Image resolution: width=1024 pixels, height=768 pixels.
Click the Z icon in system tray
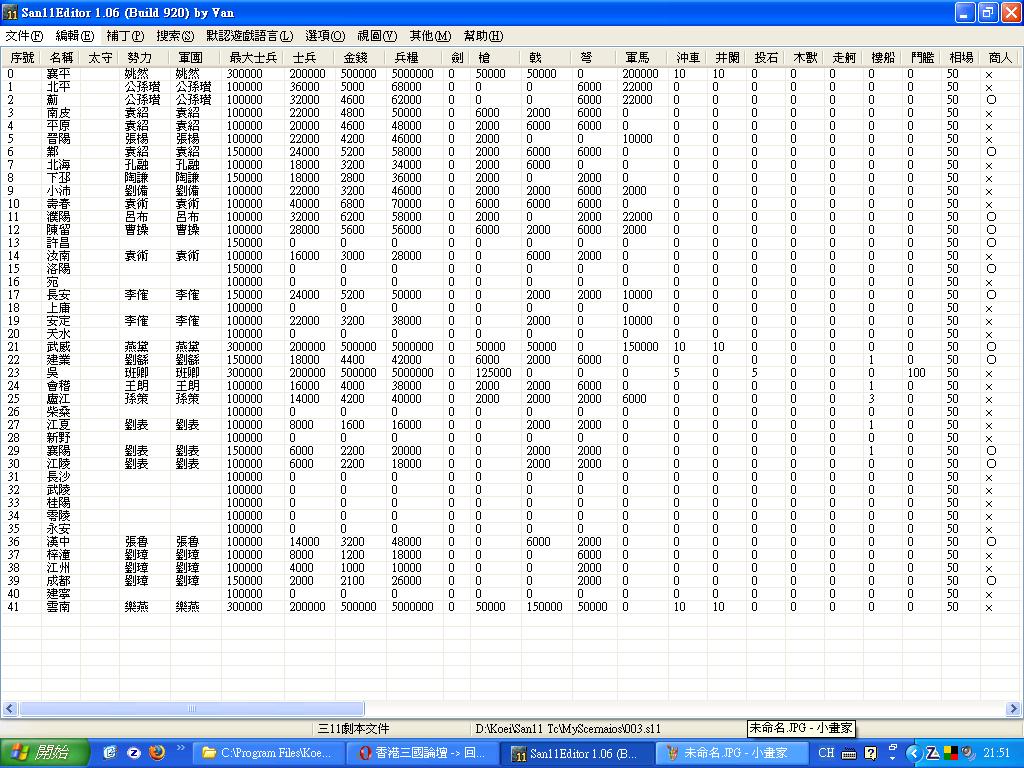click(x=932, y=753)
